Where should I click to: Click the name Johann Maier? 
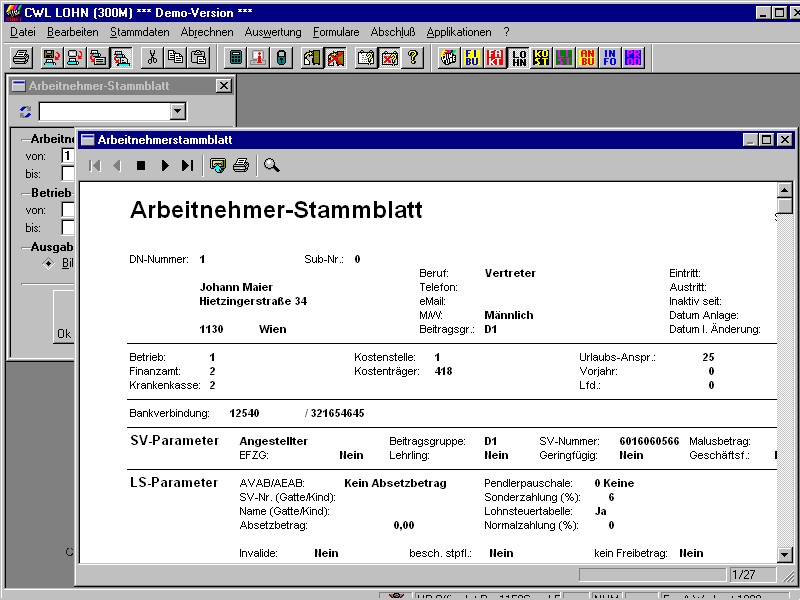pos(236,287)
